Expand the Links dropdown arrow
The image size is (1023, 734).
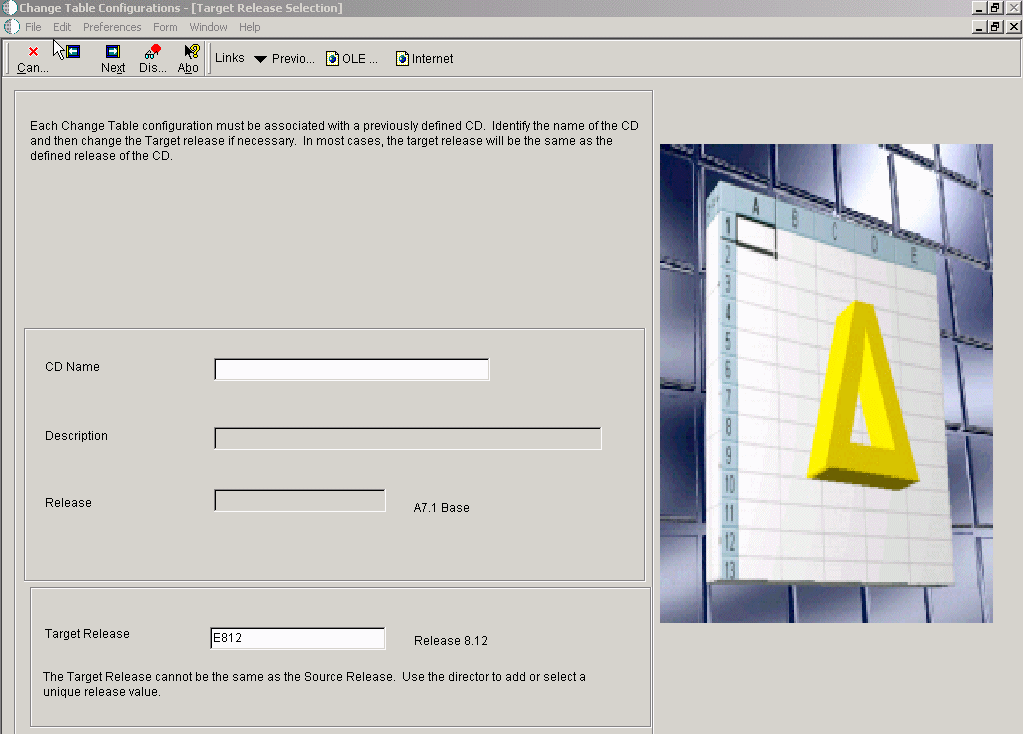[x=260, y=59]
